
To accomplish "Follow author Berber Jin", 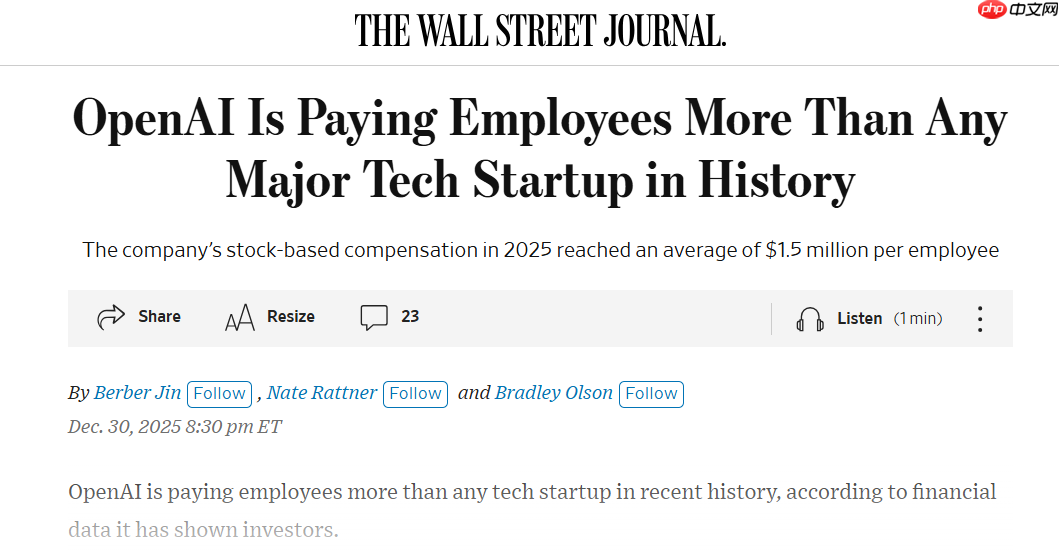I will 219,394.
